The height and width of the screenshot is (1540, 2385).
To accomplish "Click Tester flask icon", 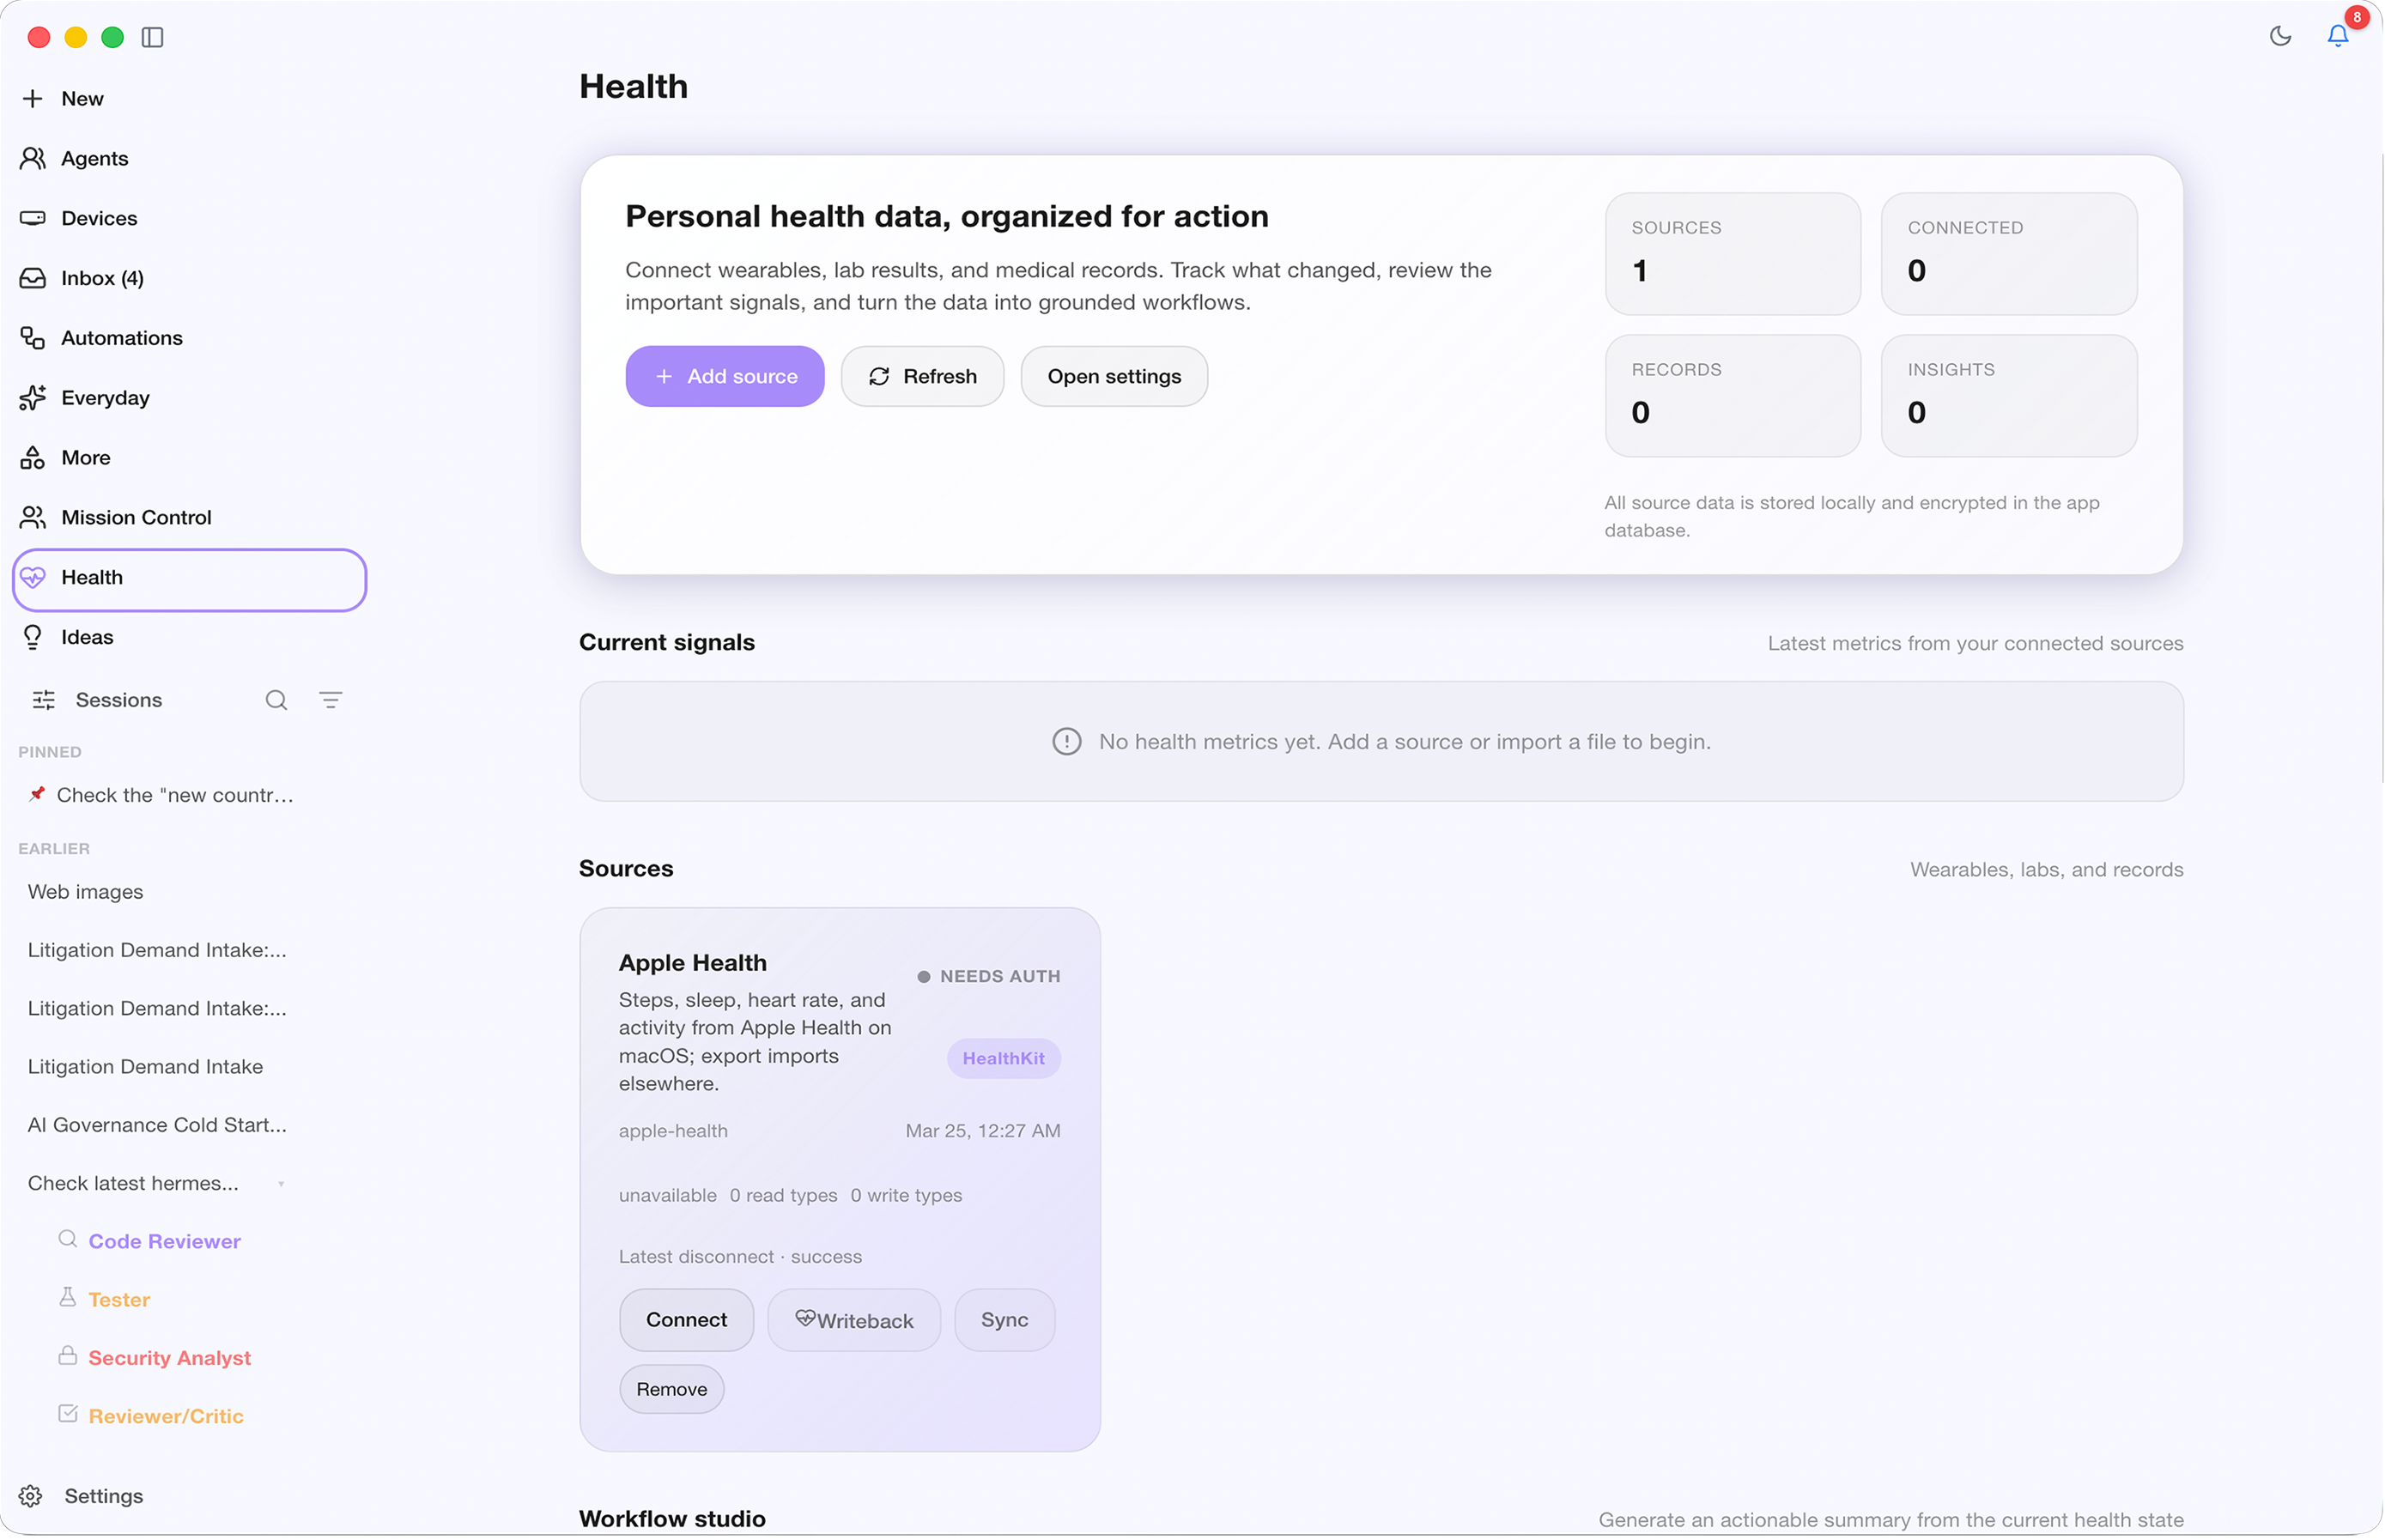I will 68,1298.
